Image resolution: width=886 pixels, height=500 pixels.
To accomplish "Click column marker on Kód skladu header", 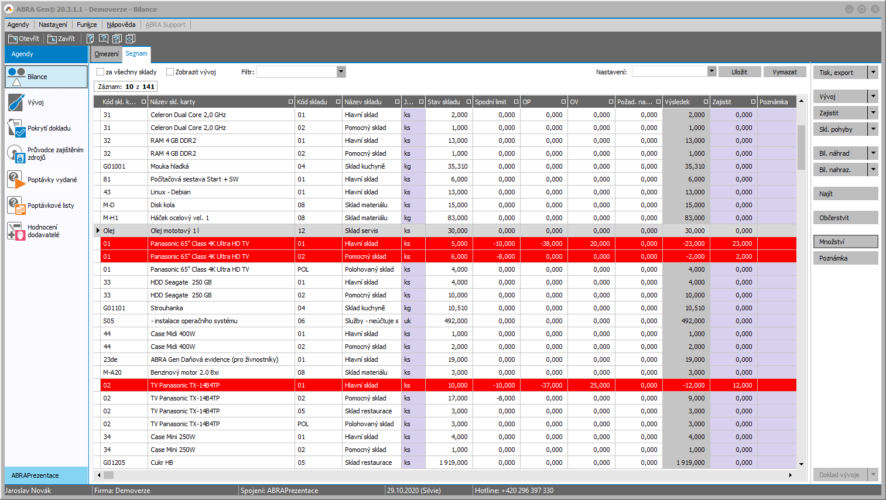I will (x=338, y=102).
